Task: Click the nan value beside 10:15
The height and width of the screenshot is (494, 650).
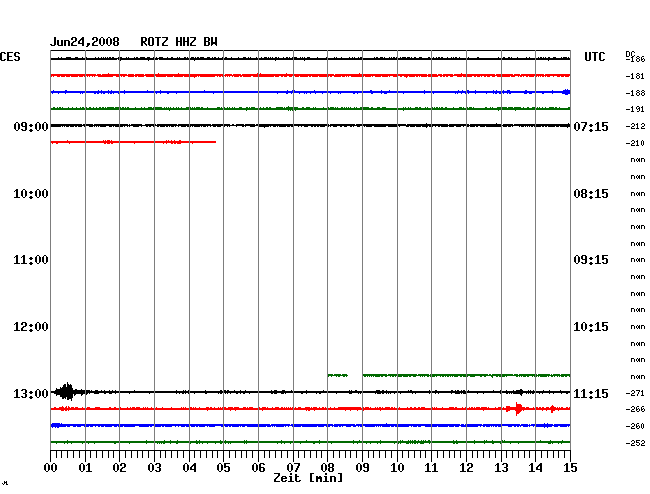Action: [638, 327]
